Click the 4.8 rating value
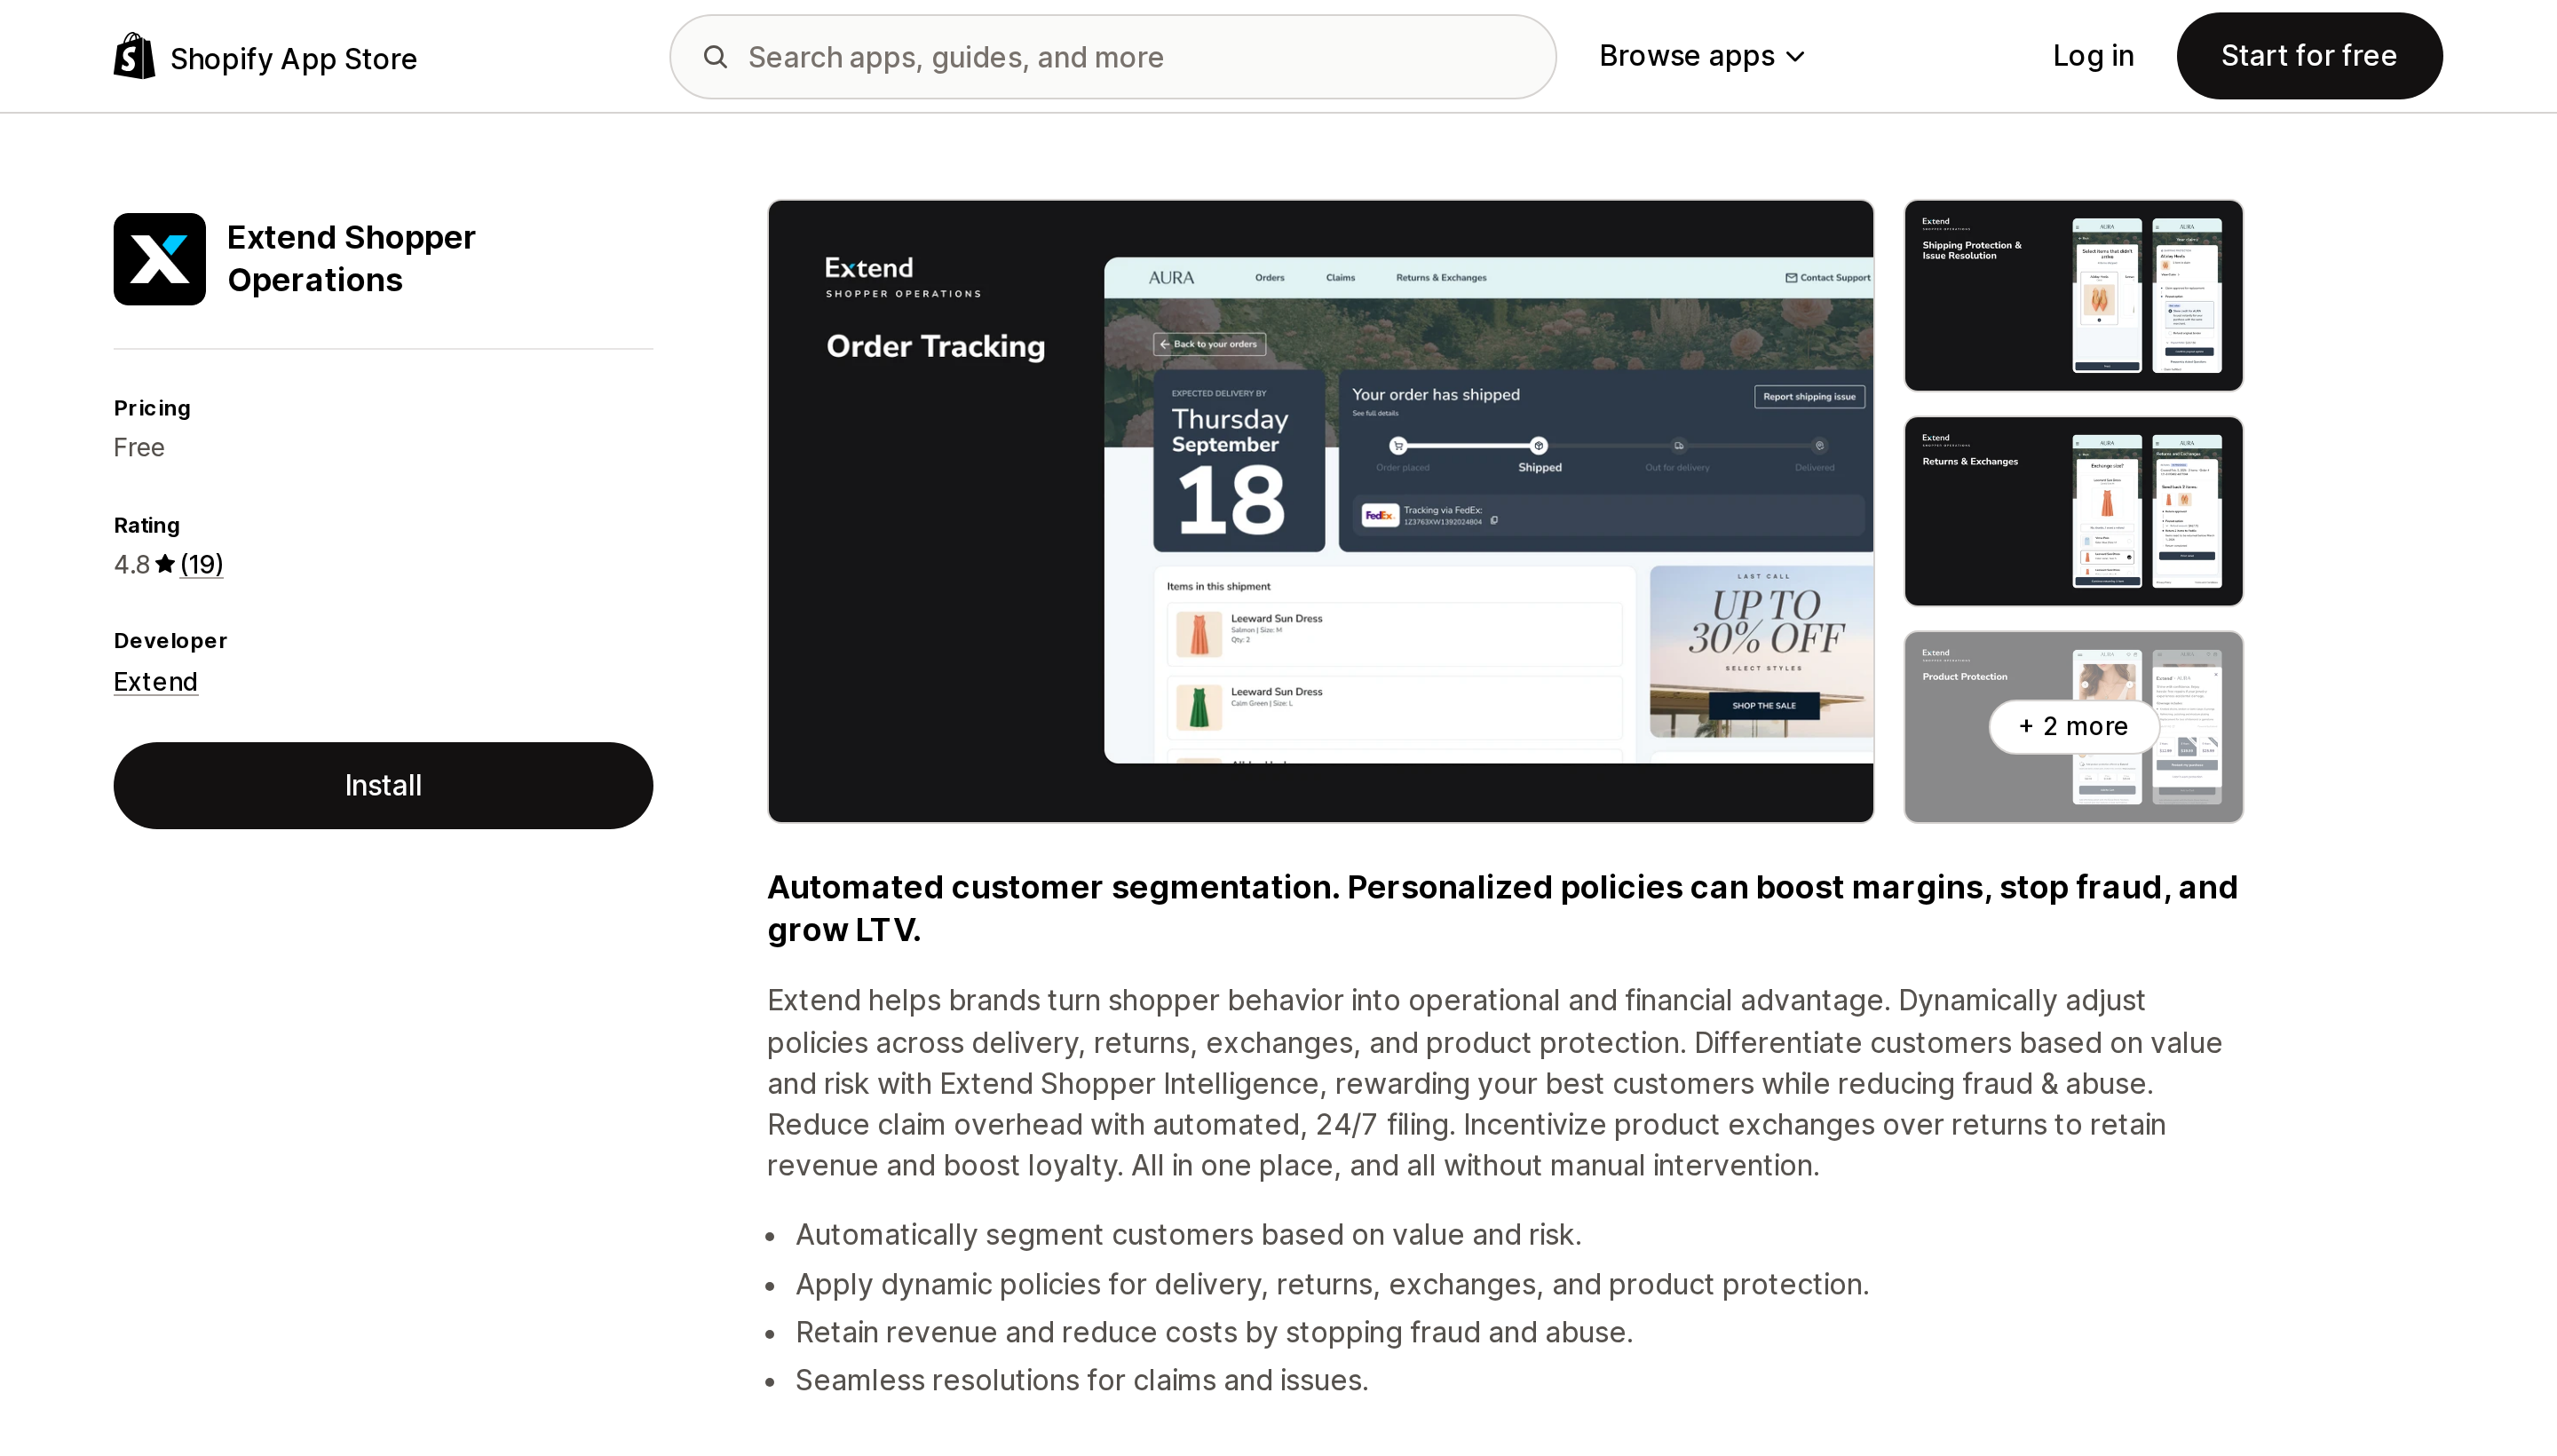The width and height of the screenshot is (2557, 1456). (x=132, y=564)
